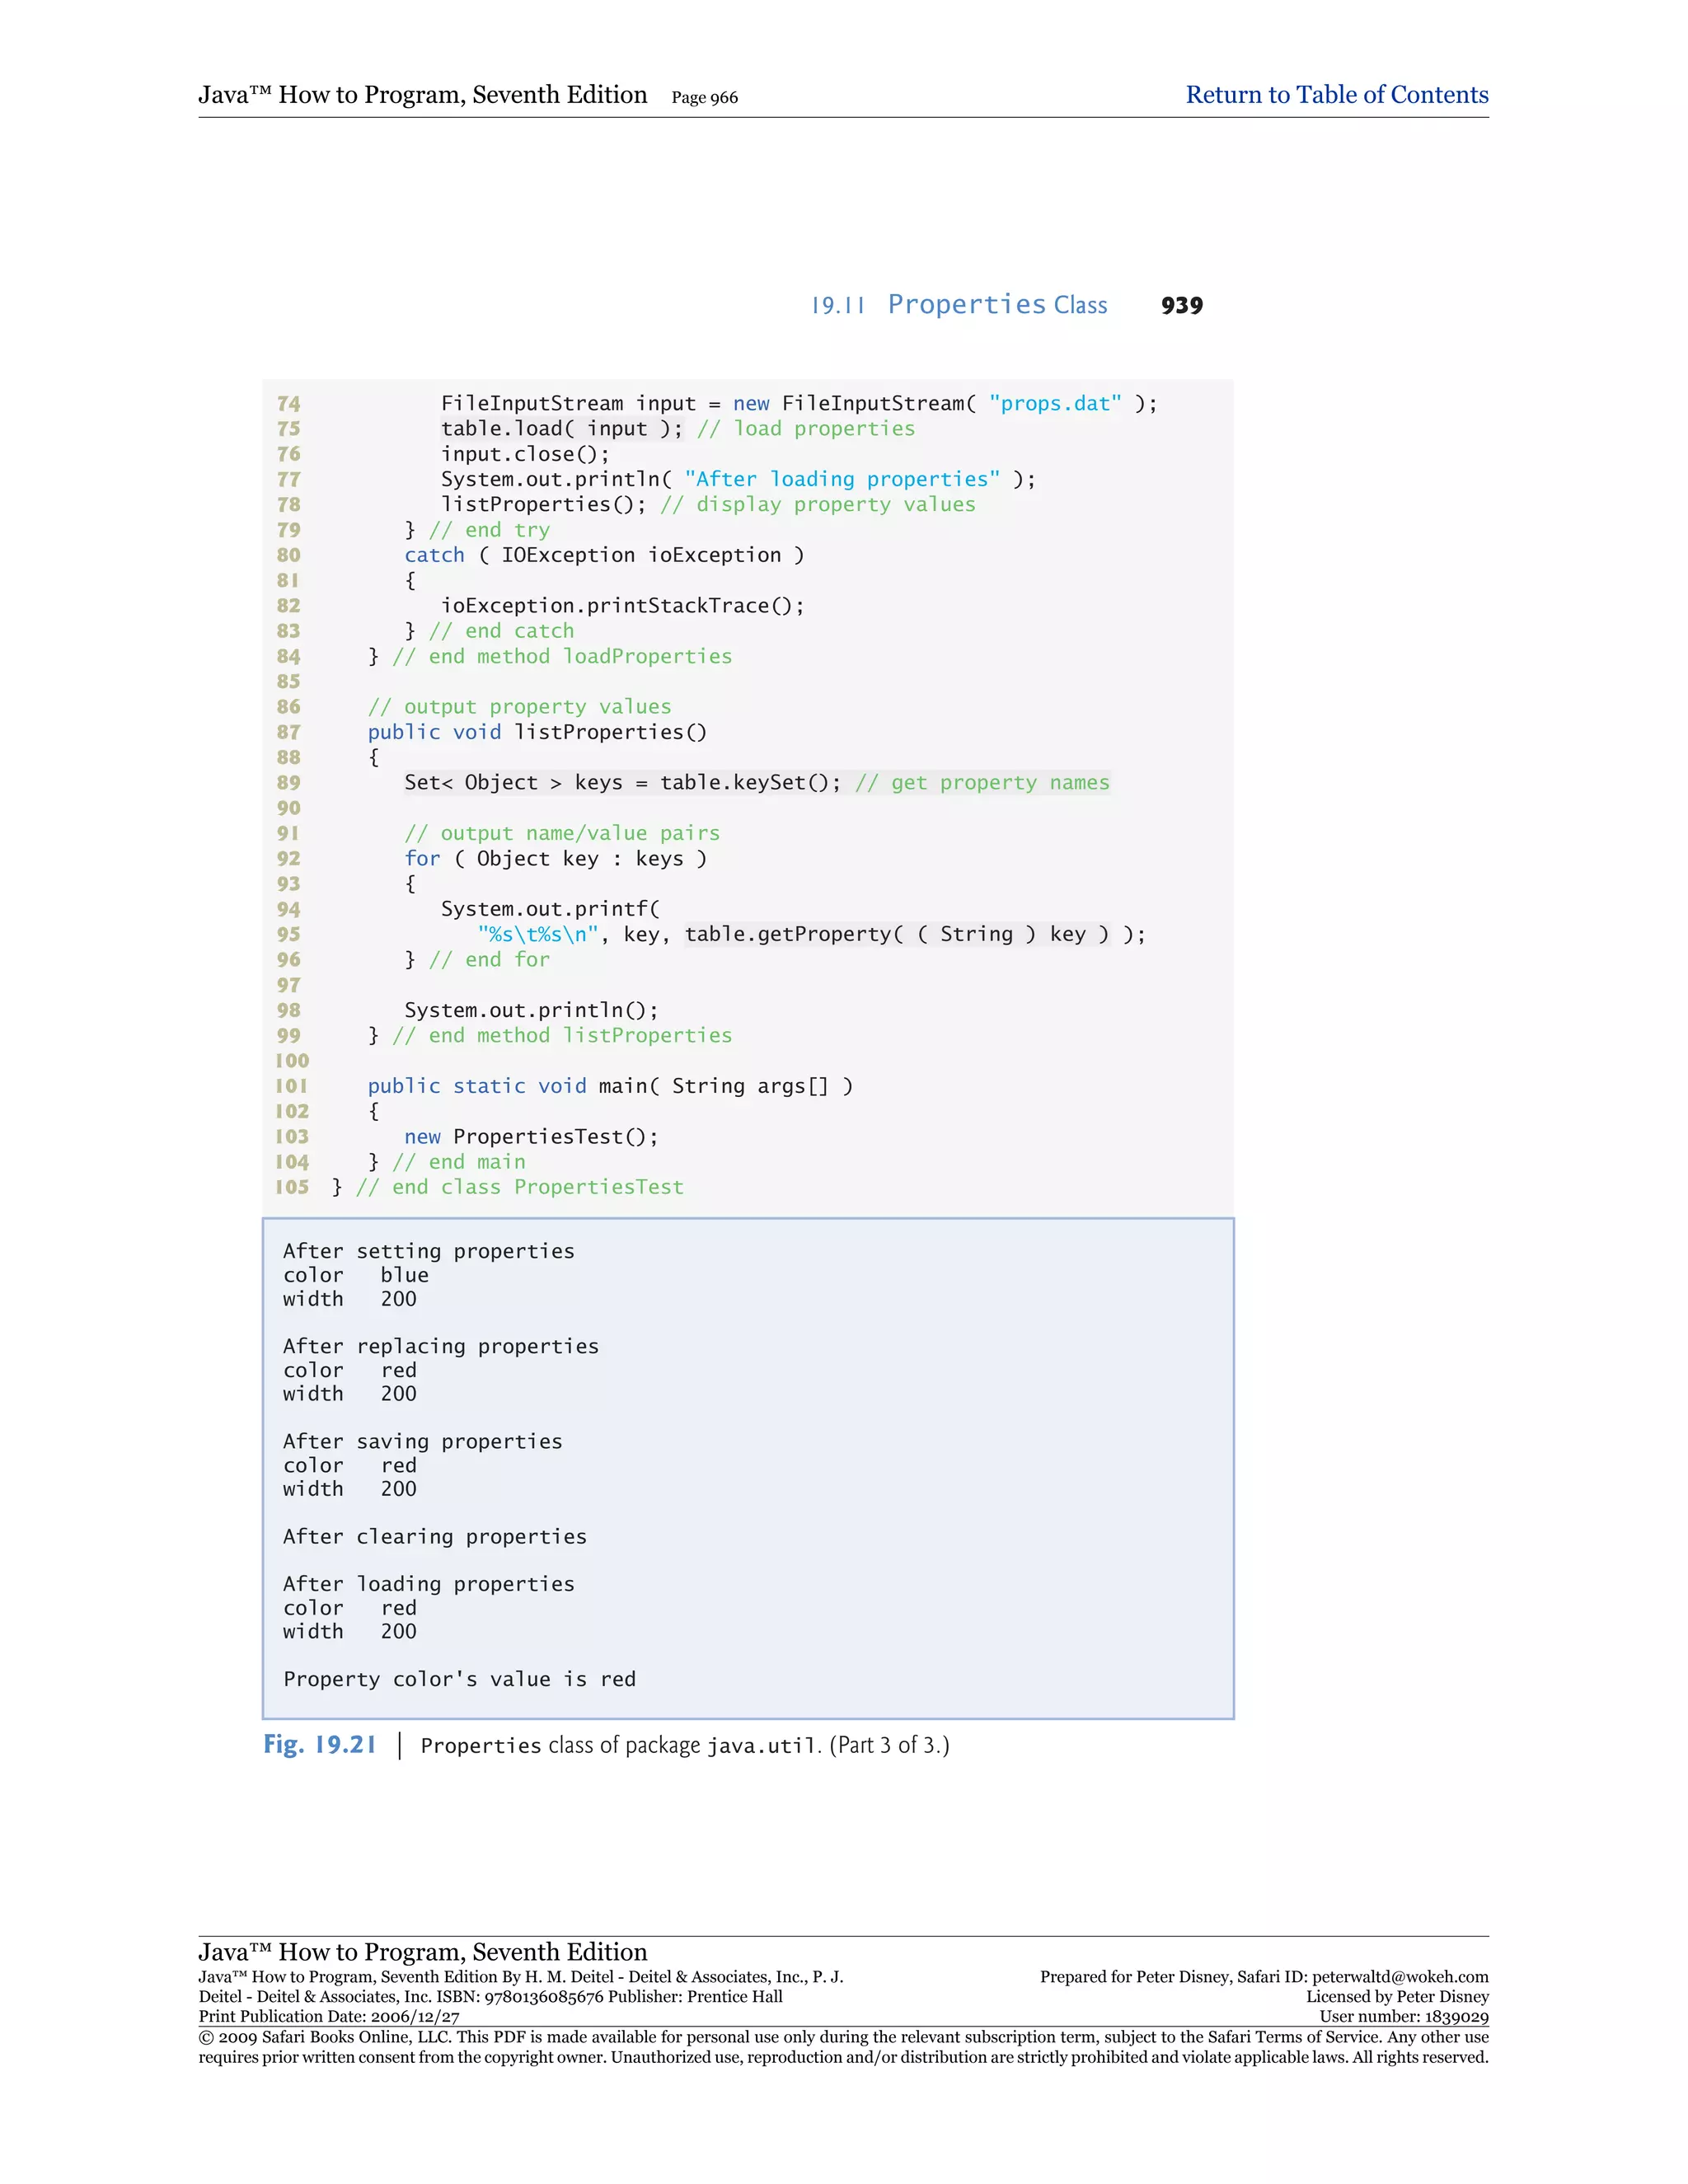Click the end class PropertiesTest comment
This screenshot has height=2184, width=1688.
point(519,1187)
